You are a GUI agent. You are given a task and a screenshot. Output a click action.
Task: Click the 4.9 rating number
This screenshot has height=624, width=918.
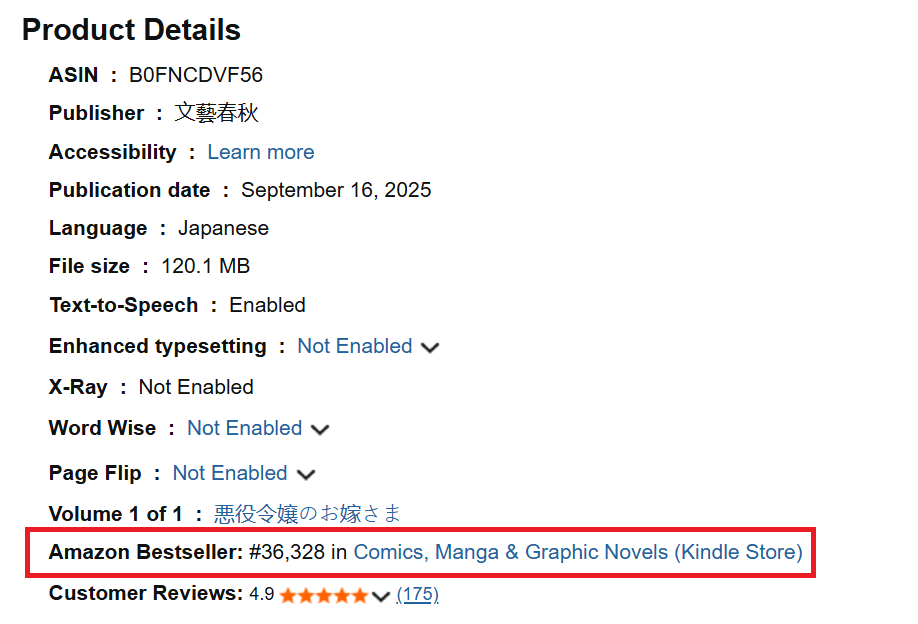pyautogui.click(x=261, y=594)
